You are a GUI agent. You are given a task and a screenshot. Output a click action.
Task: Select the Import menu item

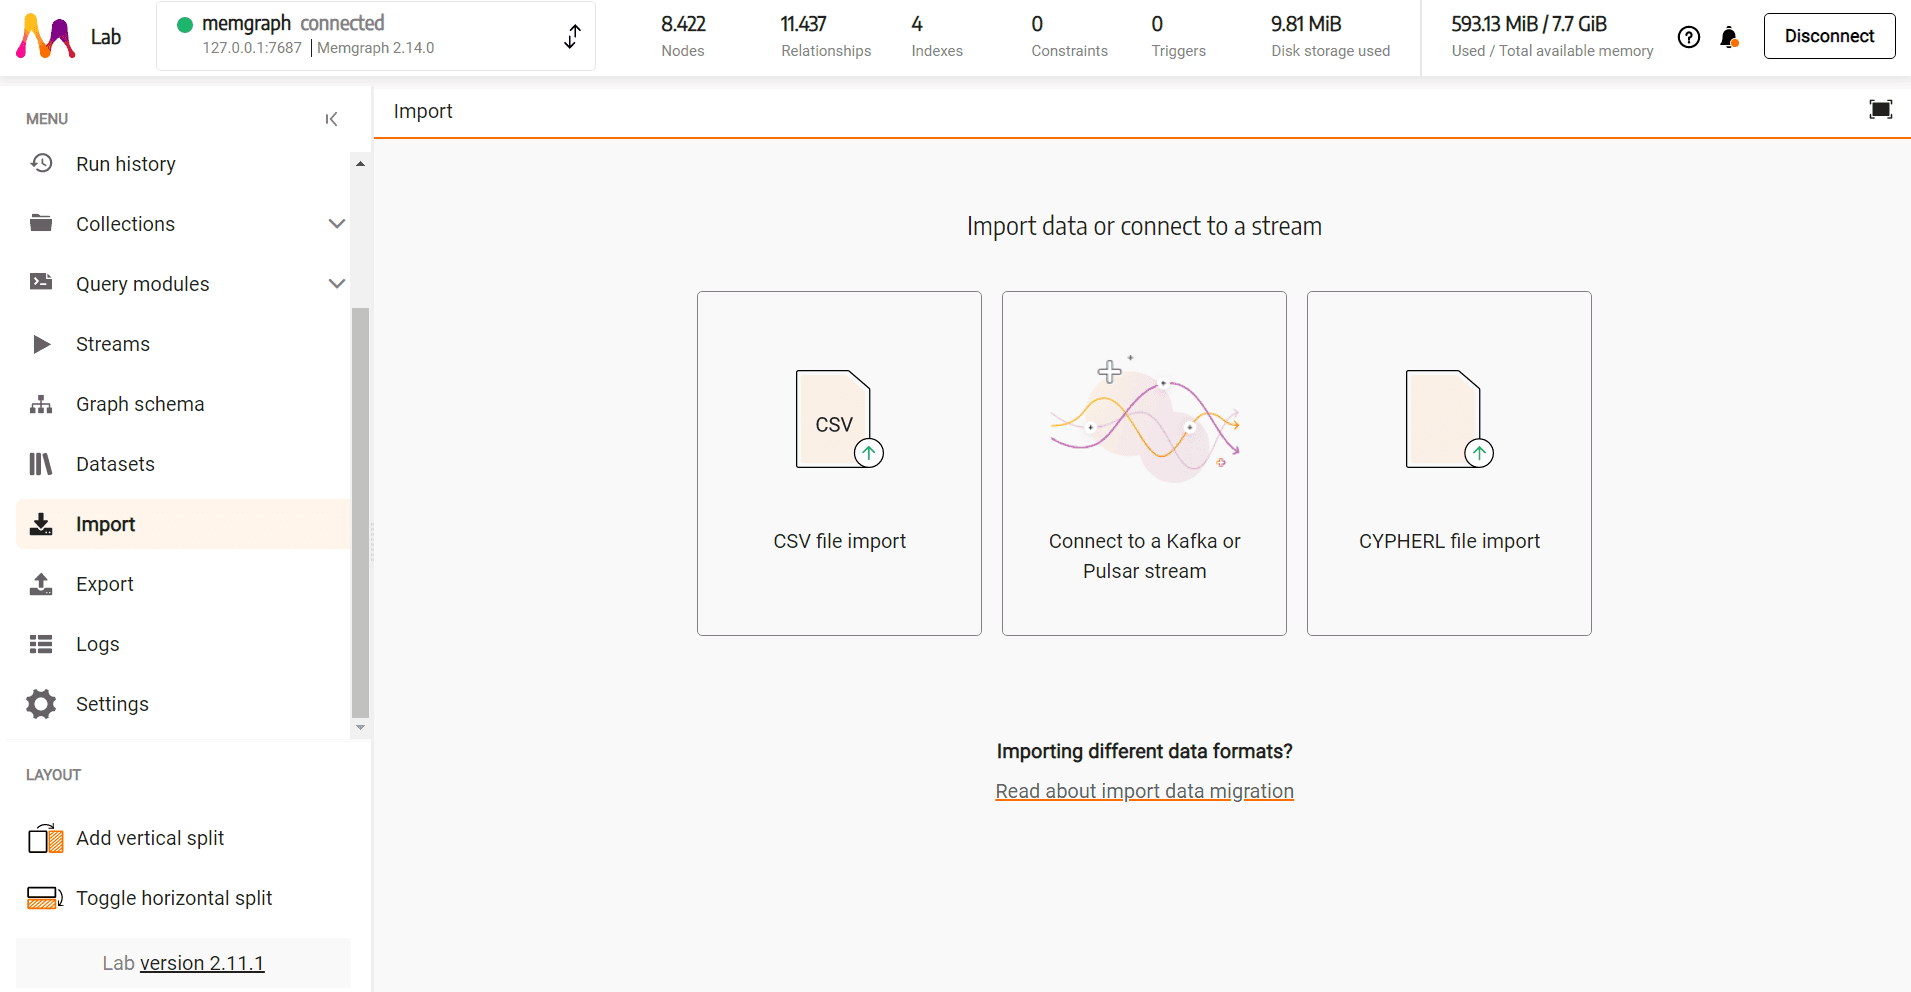[x=183, y=524]
